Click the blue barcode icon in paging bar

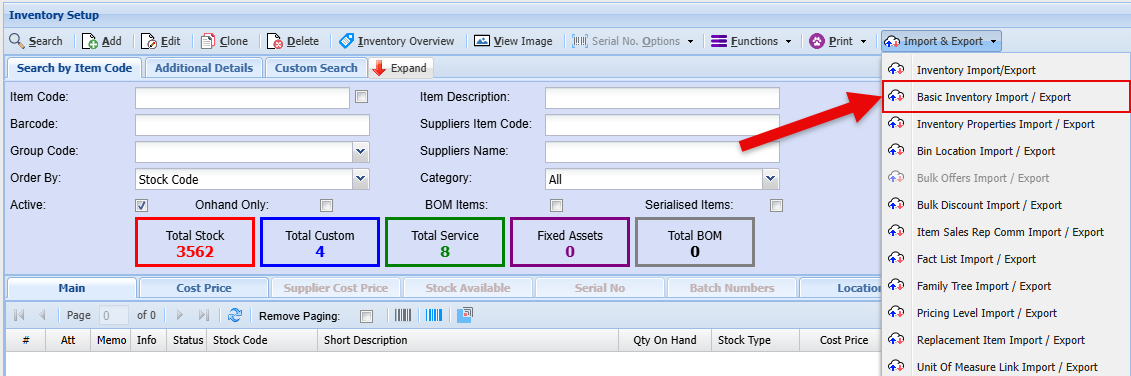tap(434, 315)
